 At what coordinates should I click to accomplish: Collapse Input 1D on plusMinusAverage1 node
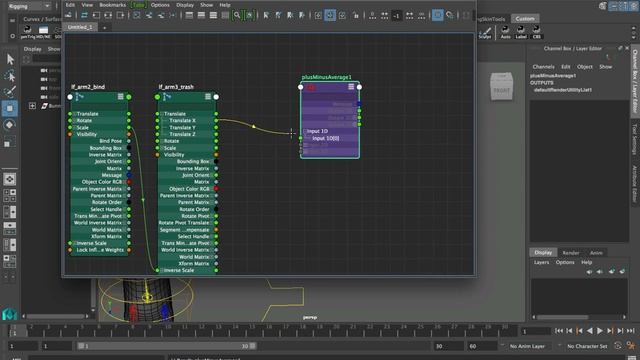point(305,131)
